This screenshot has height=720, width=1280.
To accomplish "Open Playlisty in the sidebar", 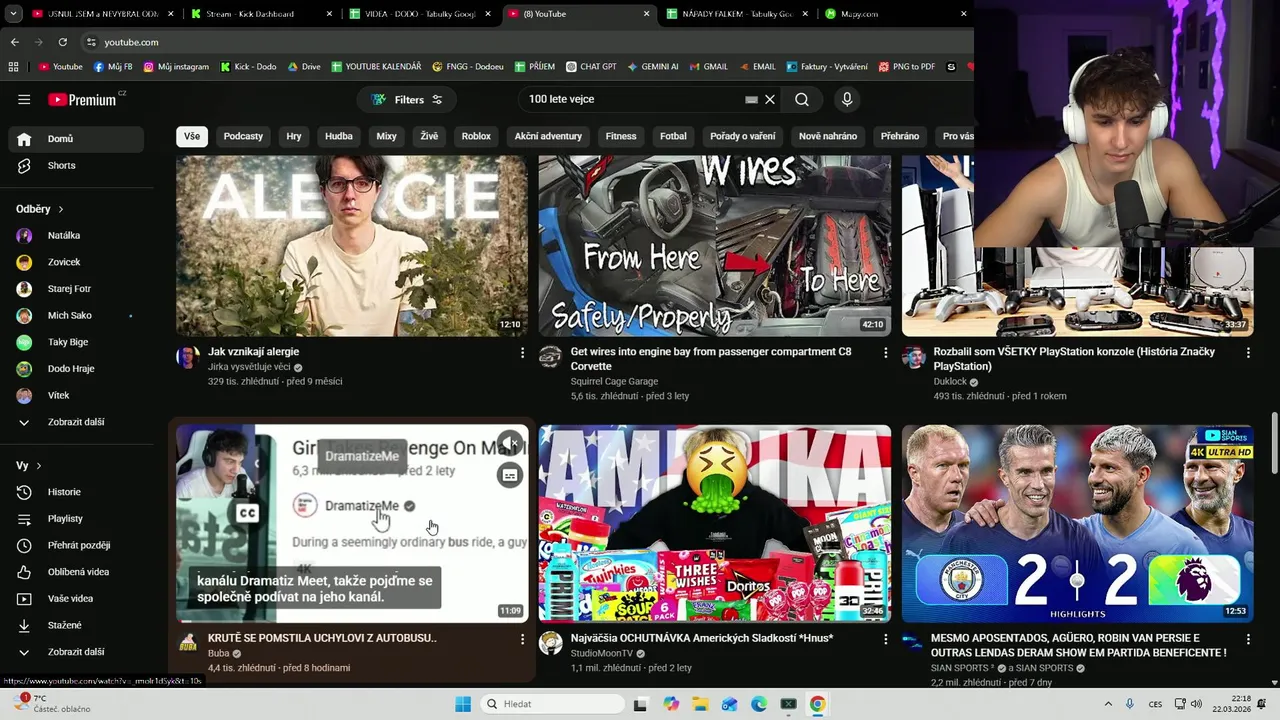I will (x=75, y=519).
